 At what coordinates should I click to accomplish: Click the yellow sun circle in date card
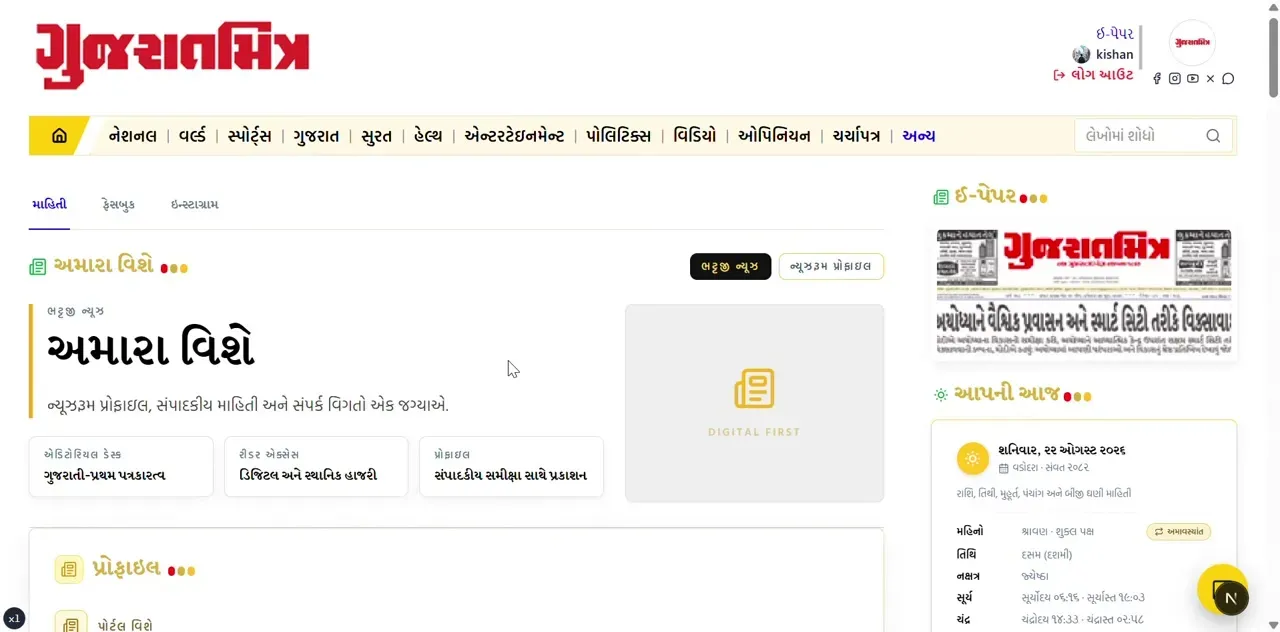[x=972, y=459]
